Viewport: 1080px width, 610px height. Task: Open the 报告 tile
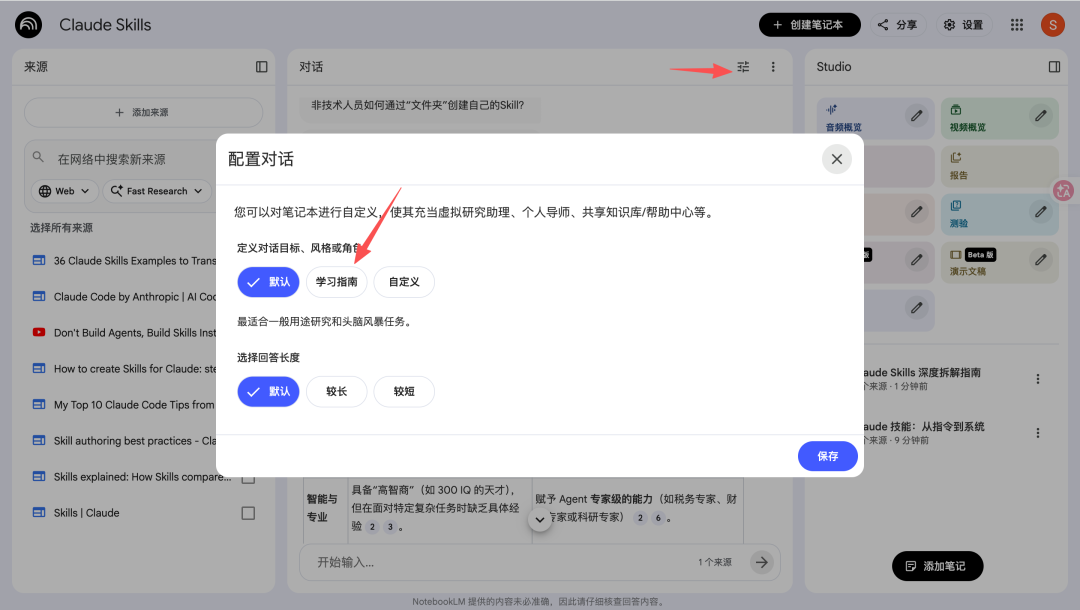999,166
